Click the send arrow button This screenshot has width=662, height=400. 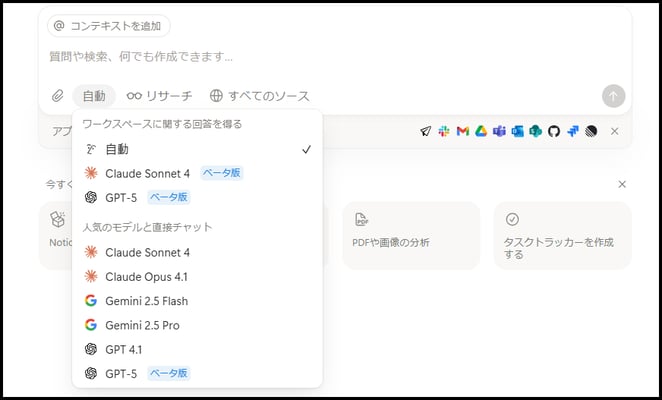pos(613,96)
